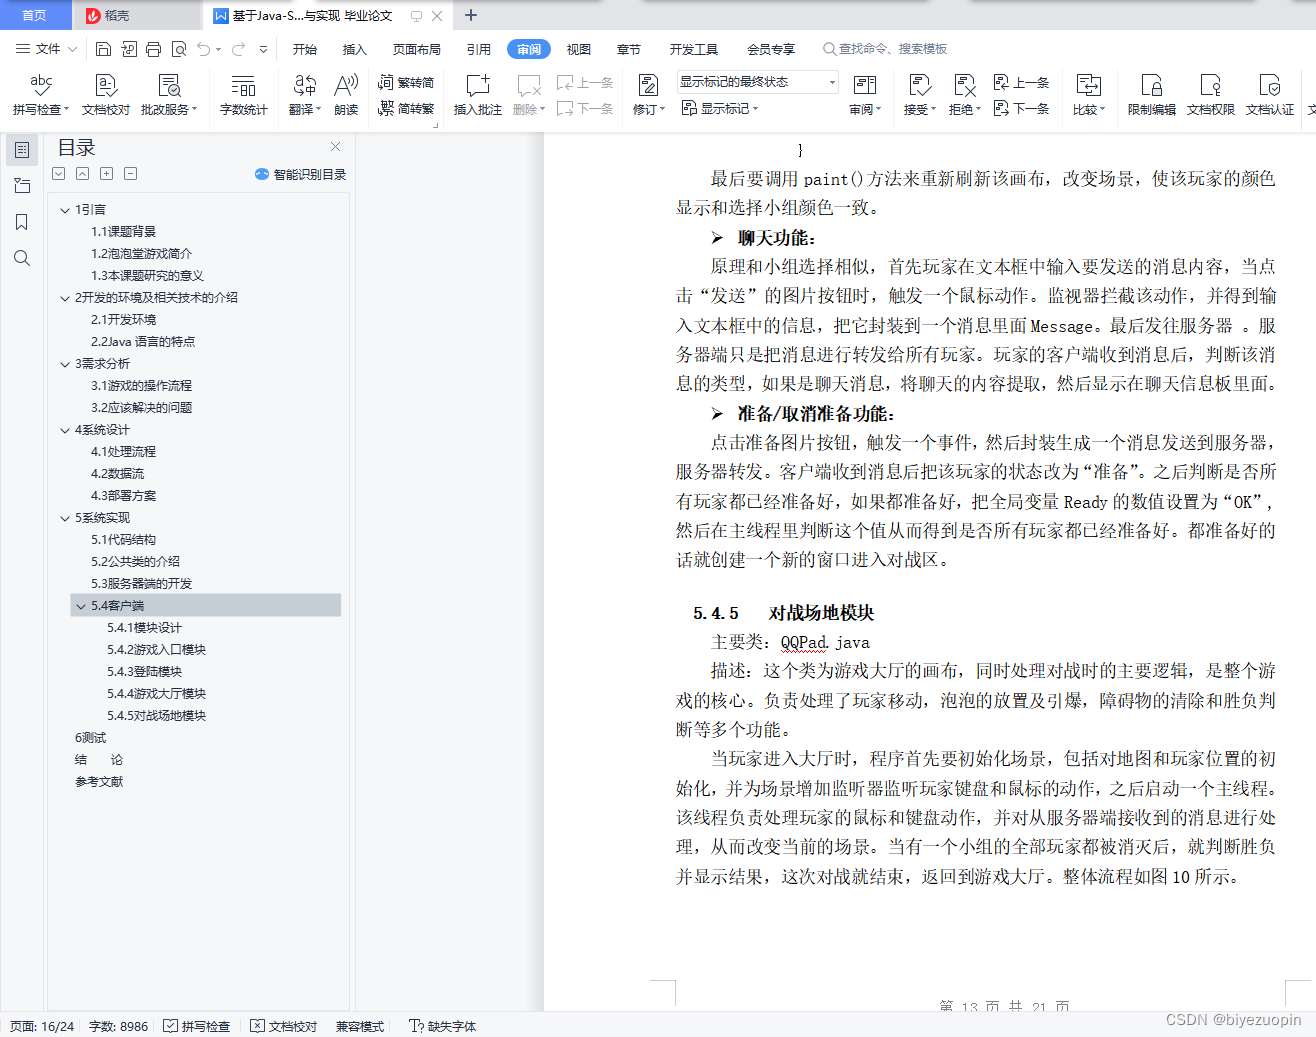Image resolution: width=1316 pixels, height=1037 pixels.
Task: Open the search panel in the left sidebar
Action: tap(22, 258)
